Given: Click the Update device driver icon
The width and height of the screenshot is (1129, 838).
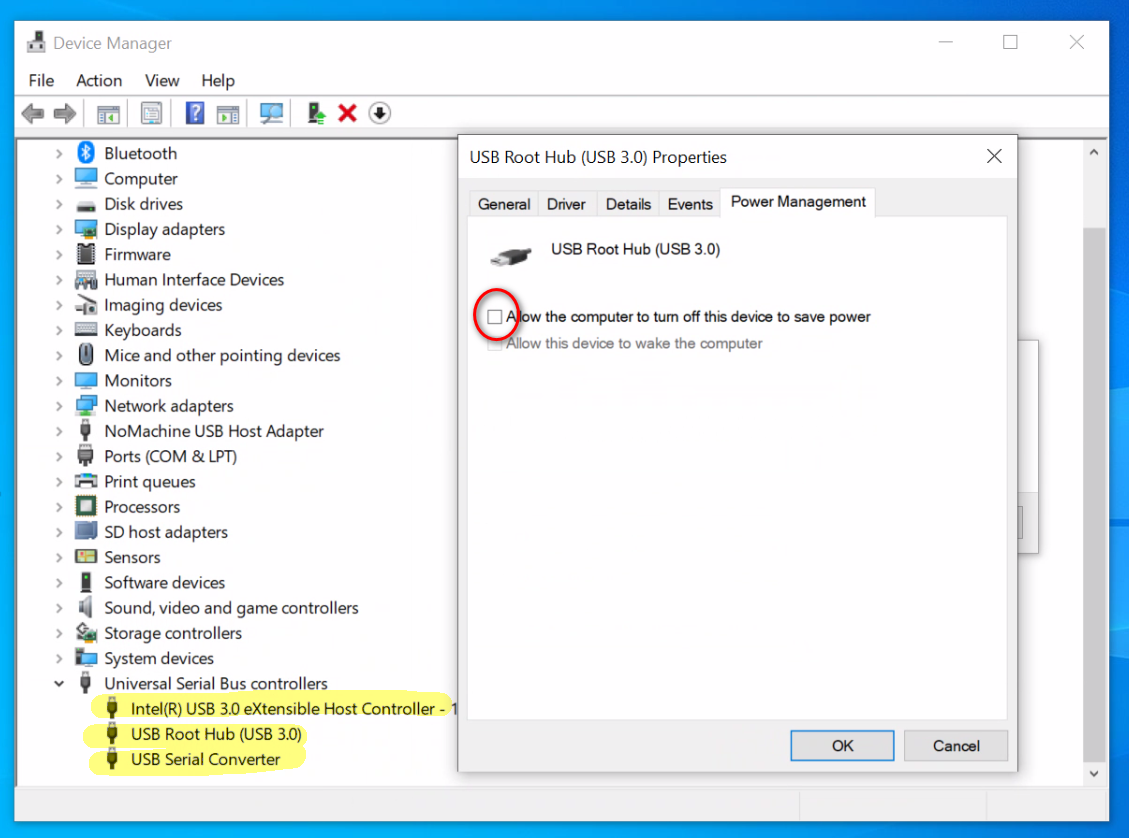Looking at the screenshot, I should pos(316,113).
